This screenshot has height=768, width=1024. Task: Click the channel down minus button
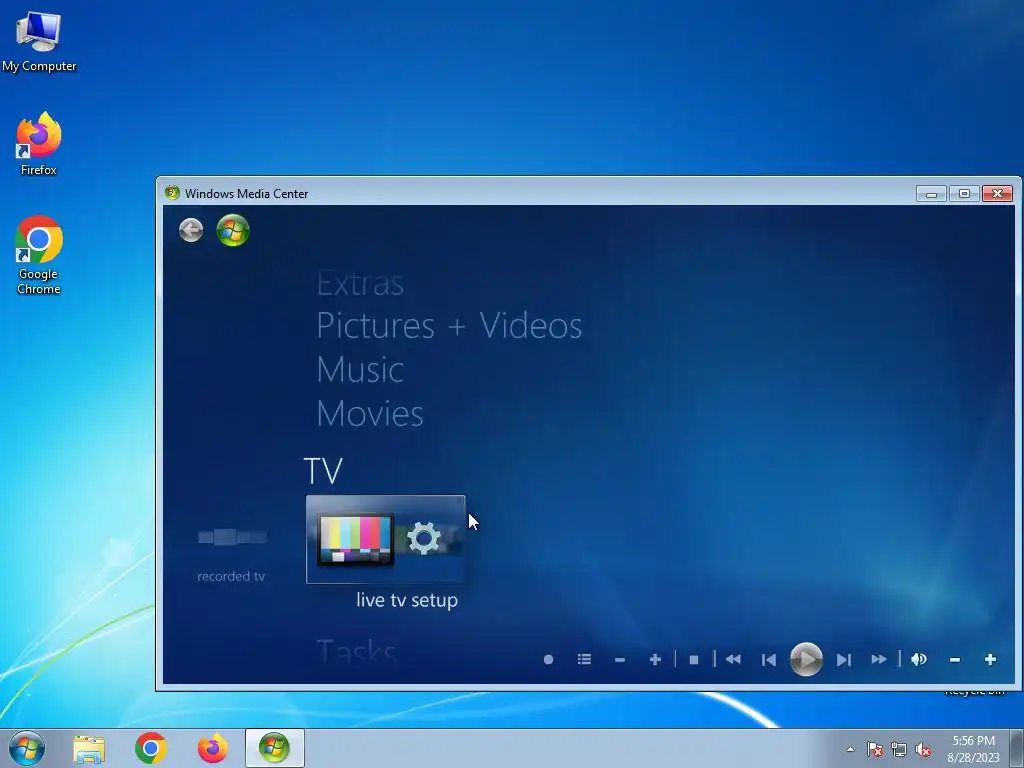point(620,660)
